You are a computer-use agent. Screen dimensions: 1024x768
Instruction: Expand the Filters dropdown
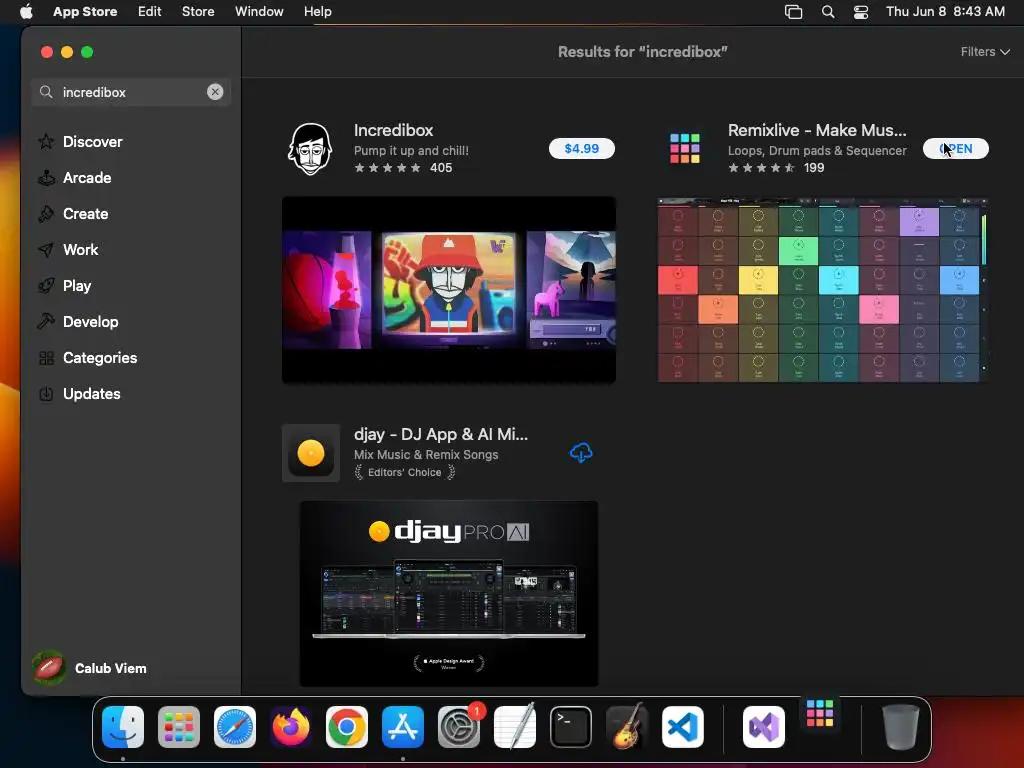click(x=985, y=52)
